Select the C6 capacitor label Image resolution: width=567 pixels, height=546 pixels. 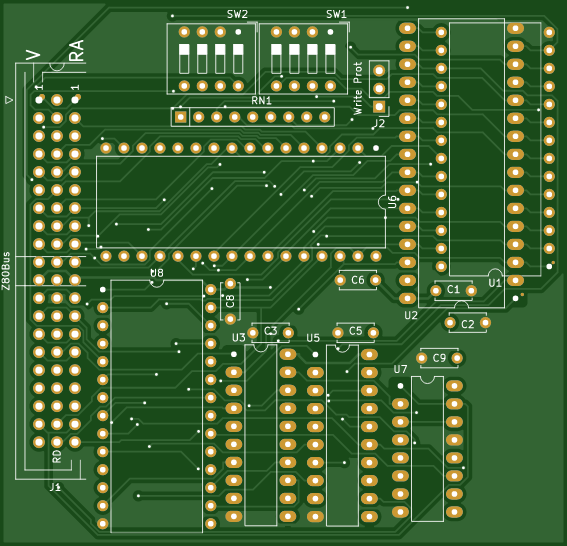pos(358,280)
